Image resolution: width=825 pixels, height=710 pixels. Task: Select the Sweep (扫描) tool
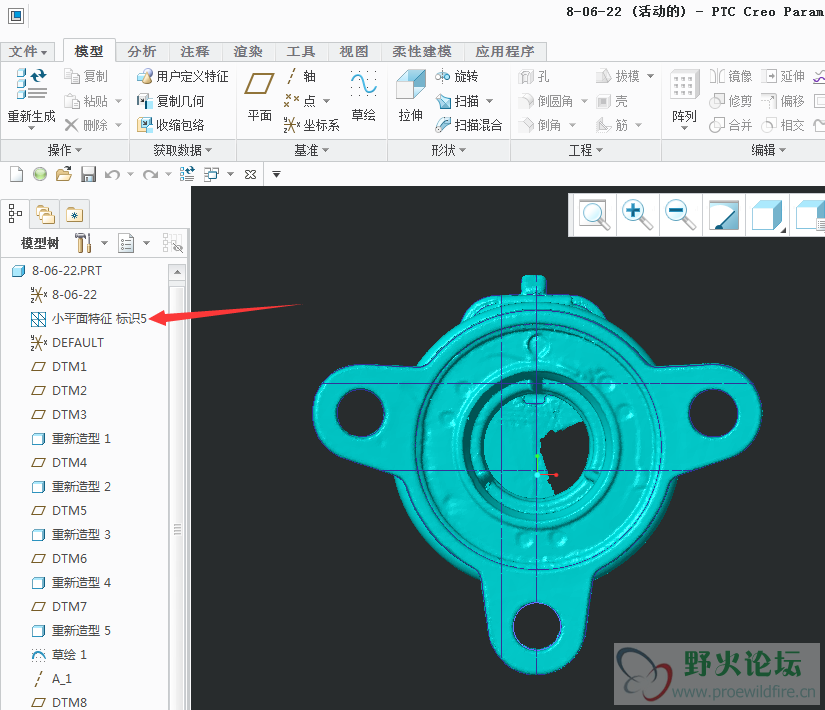(458, 101)
